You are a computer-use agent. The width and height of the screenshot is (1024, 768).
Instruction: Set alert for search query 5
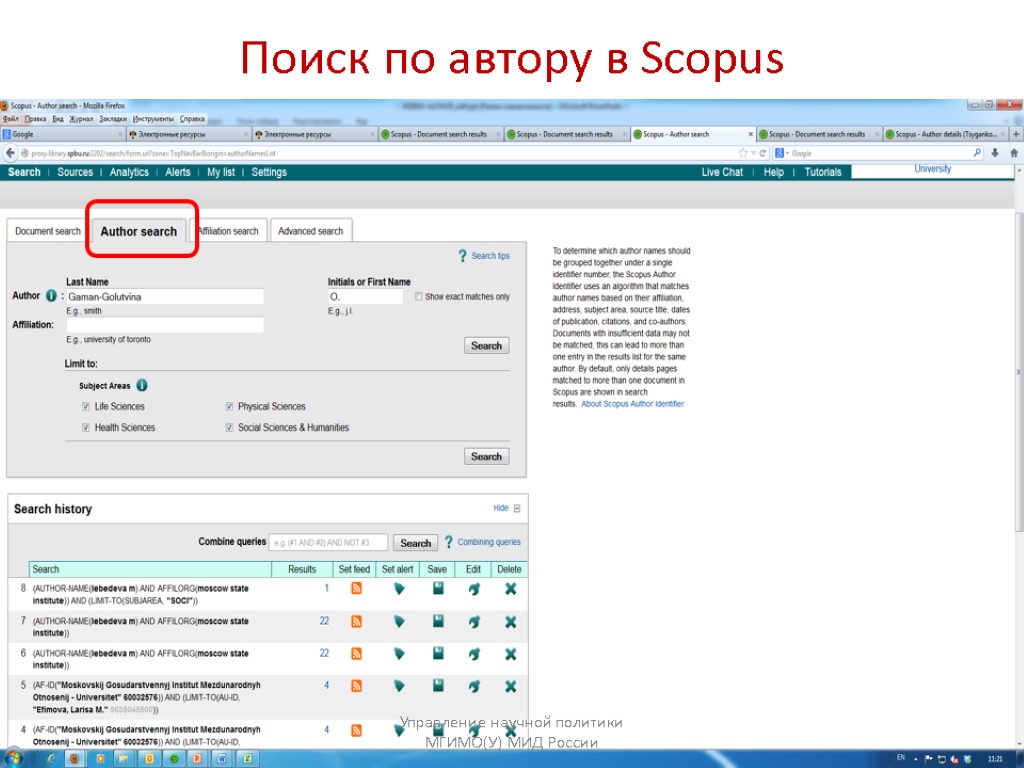tap(399, 685)
